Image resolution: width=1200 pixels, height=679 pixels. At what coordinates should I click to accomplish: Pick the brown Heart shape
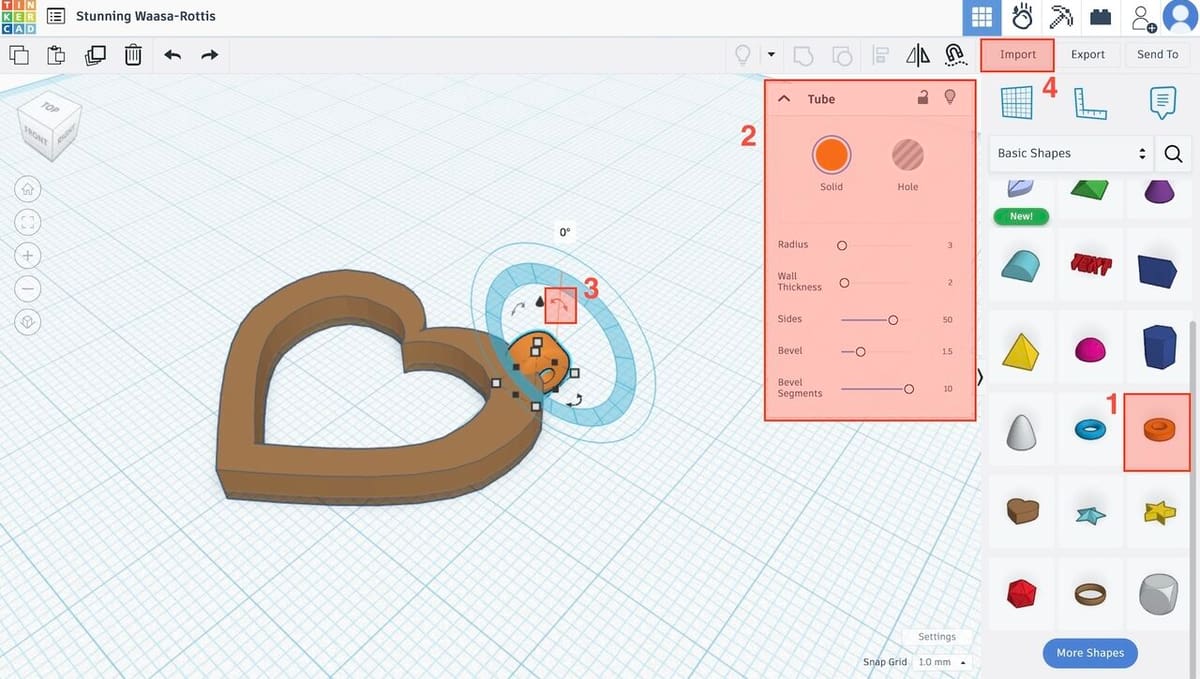tap(1022, 511)
